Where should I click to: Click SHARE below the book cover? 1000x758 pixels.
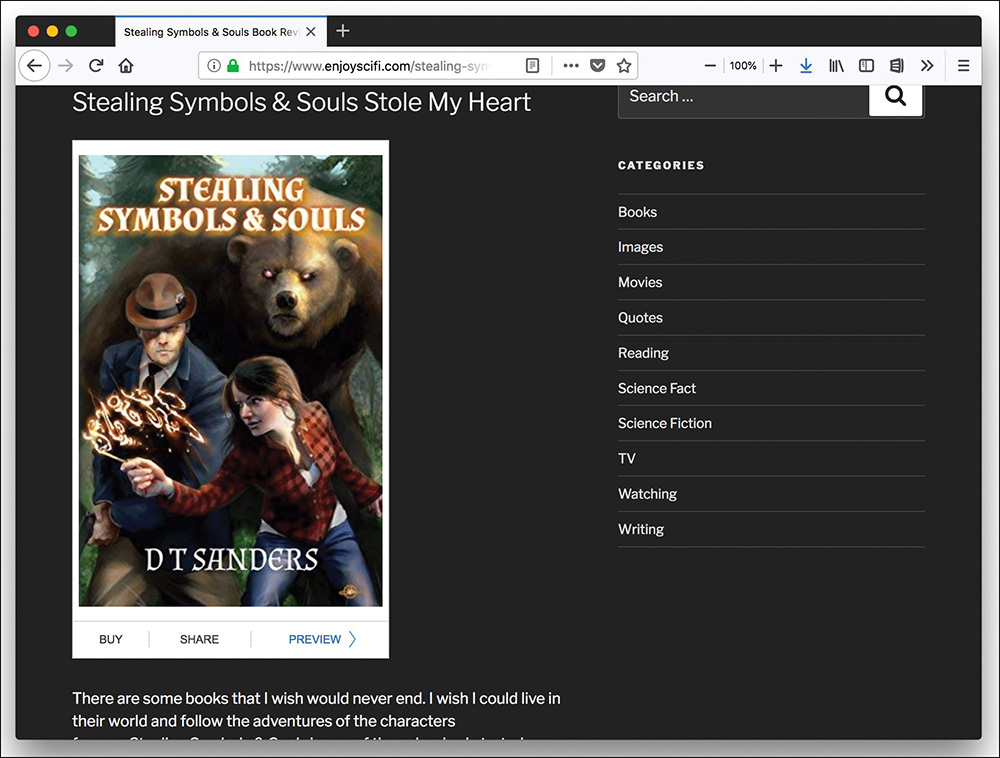tap(199, 639)
